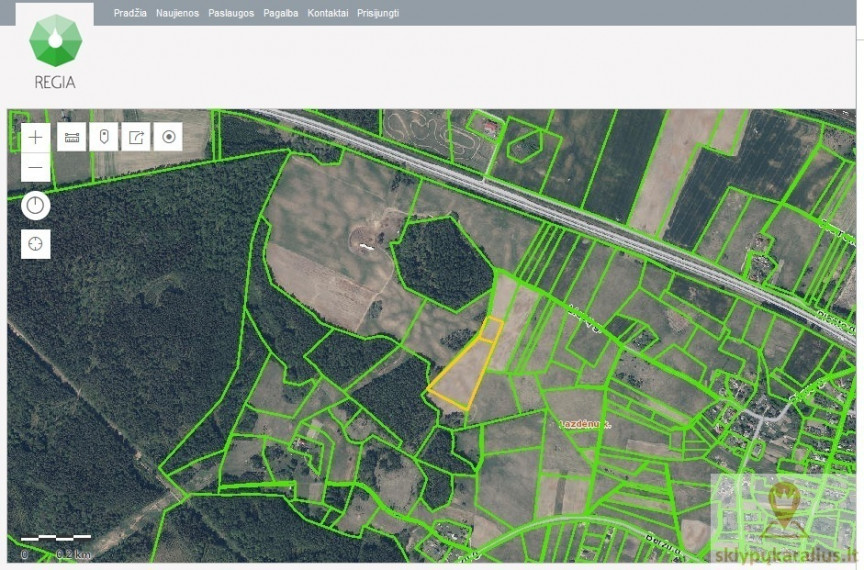Click the 0.2 km scale bar

coord(56,545)
